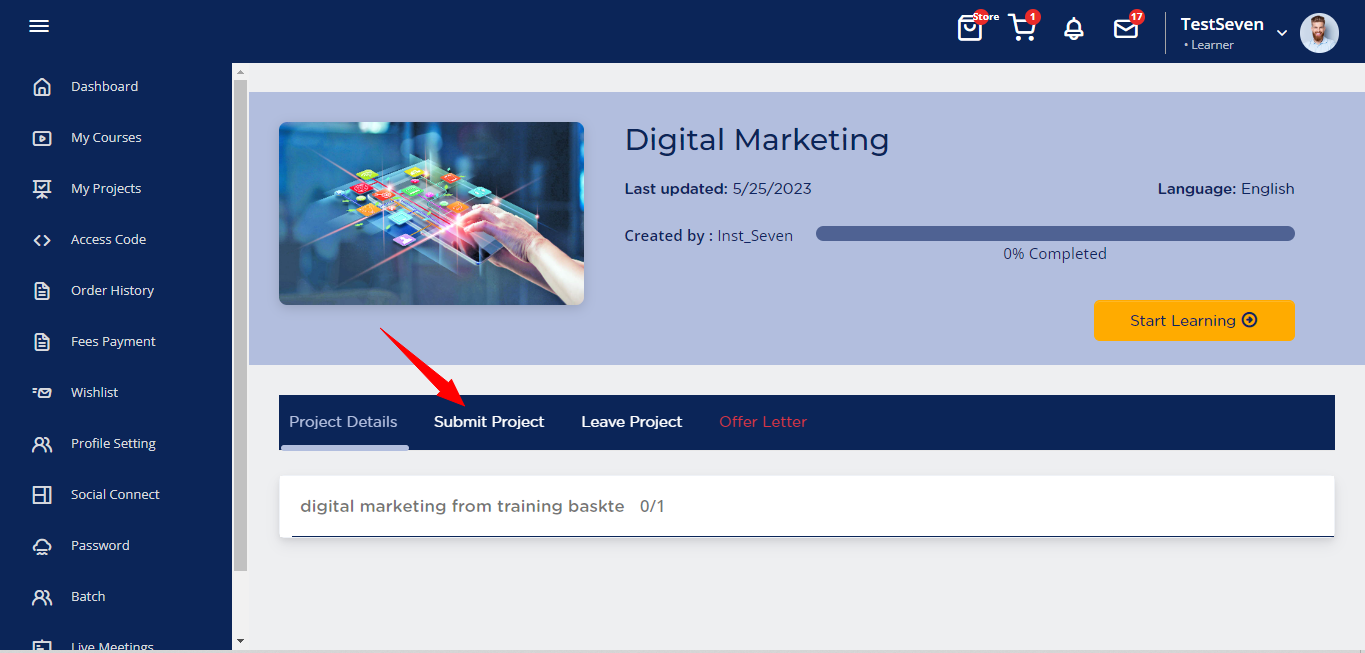Expand the TestSeven user dropdown chevron
Image resolution: width=1365 pixels, height=653 pixels.
pyautogui.click(x=1282, y=33)
